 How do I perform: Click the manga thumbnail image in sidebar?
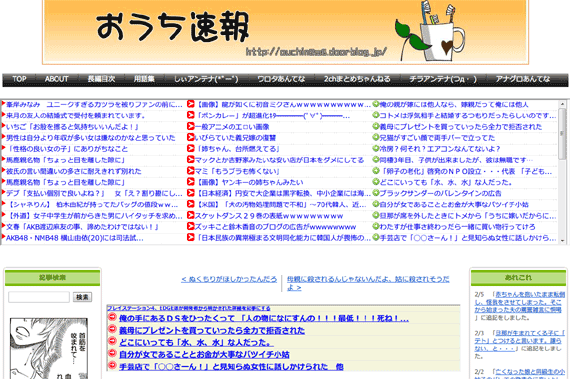point(49,348)
